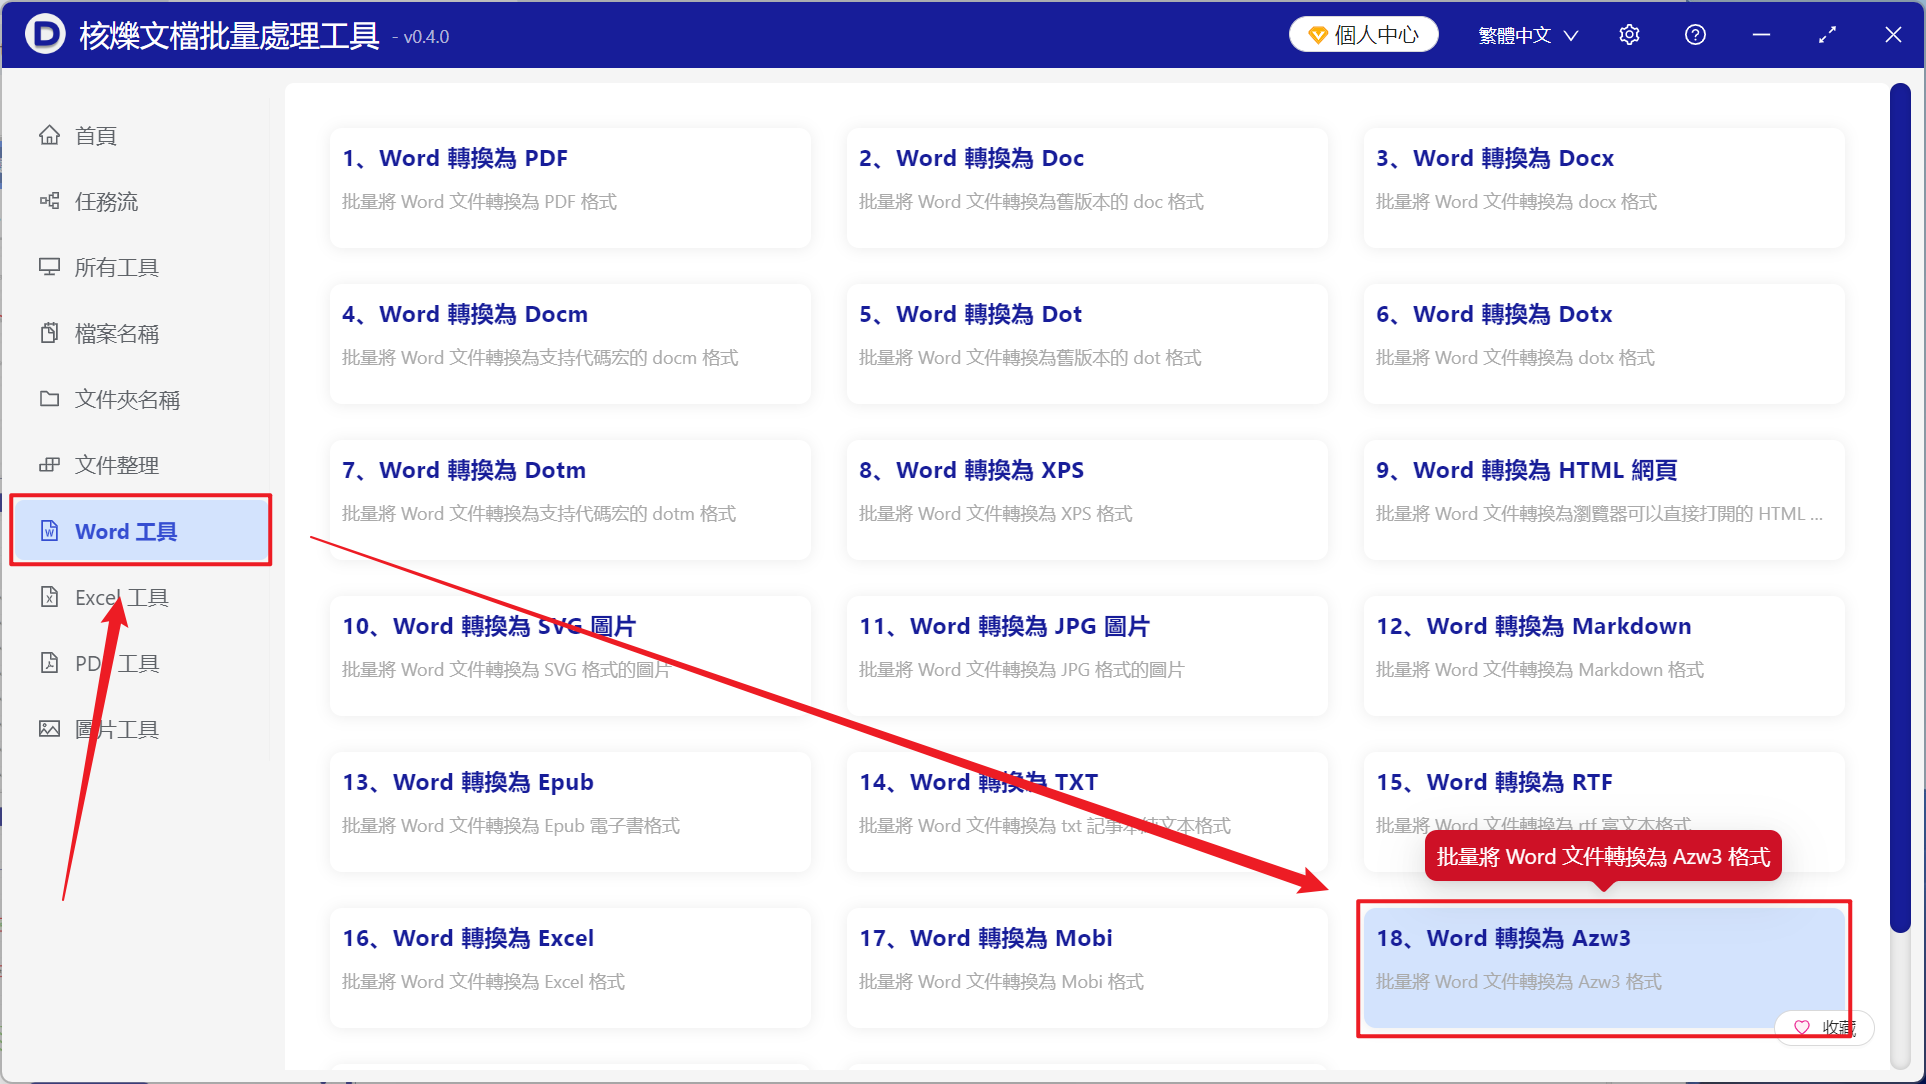Screen dimensions: 1926x1084
Task: Click the Excel file icon in sidebar
Action: click(49, 597)
